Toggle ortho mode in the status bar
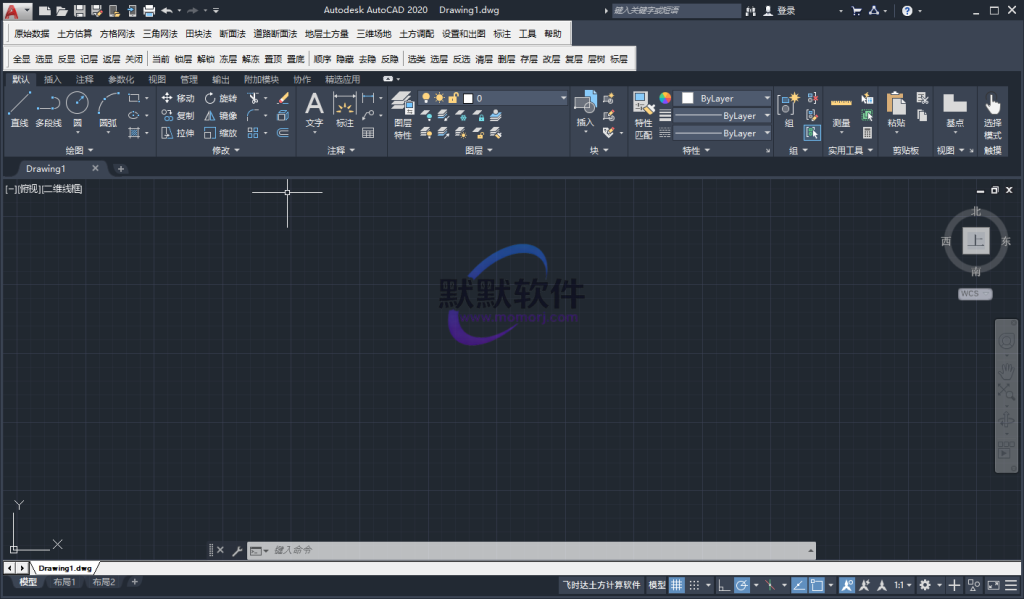The image size is (1024, 599). pyautogui.click(x=723, y=585)
